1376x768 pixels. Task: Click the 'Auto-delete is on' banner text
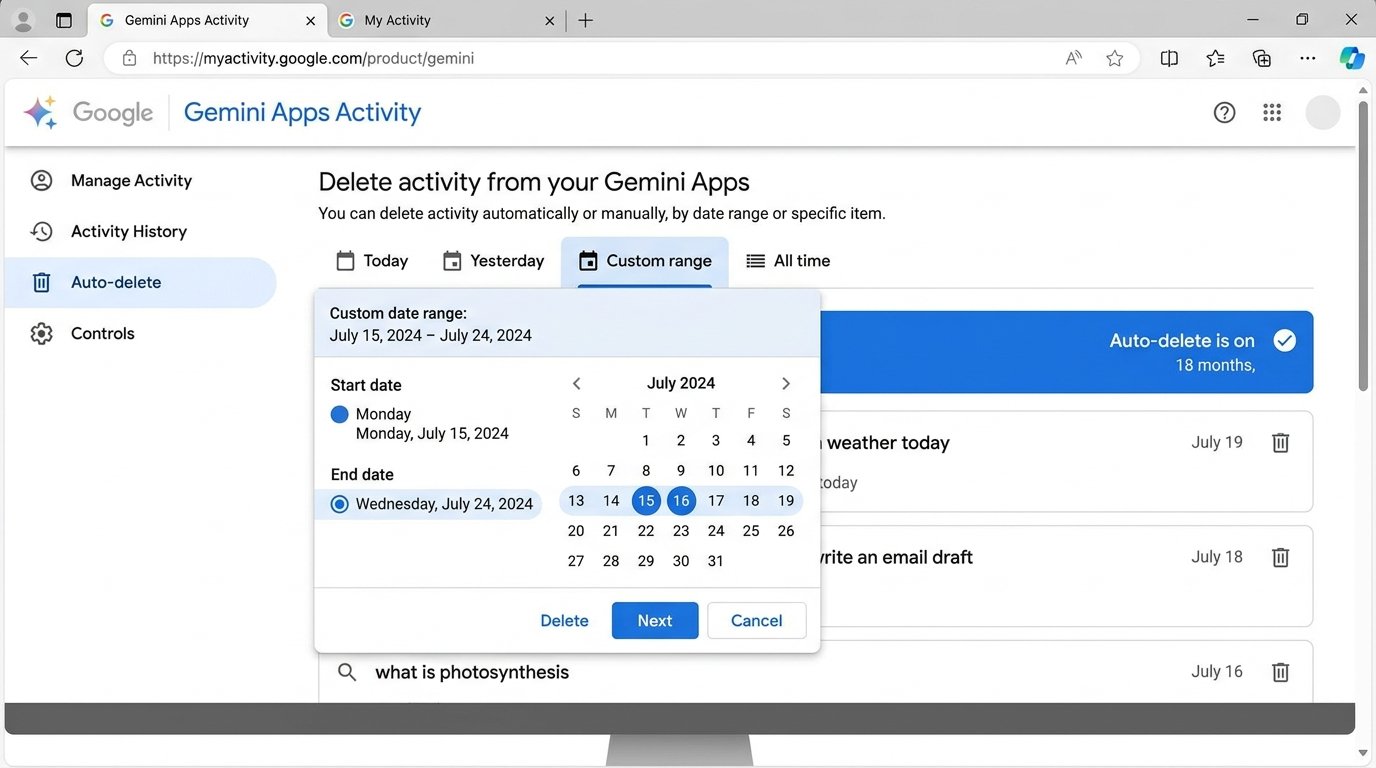[1182, 341]
